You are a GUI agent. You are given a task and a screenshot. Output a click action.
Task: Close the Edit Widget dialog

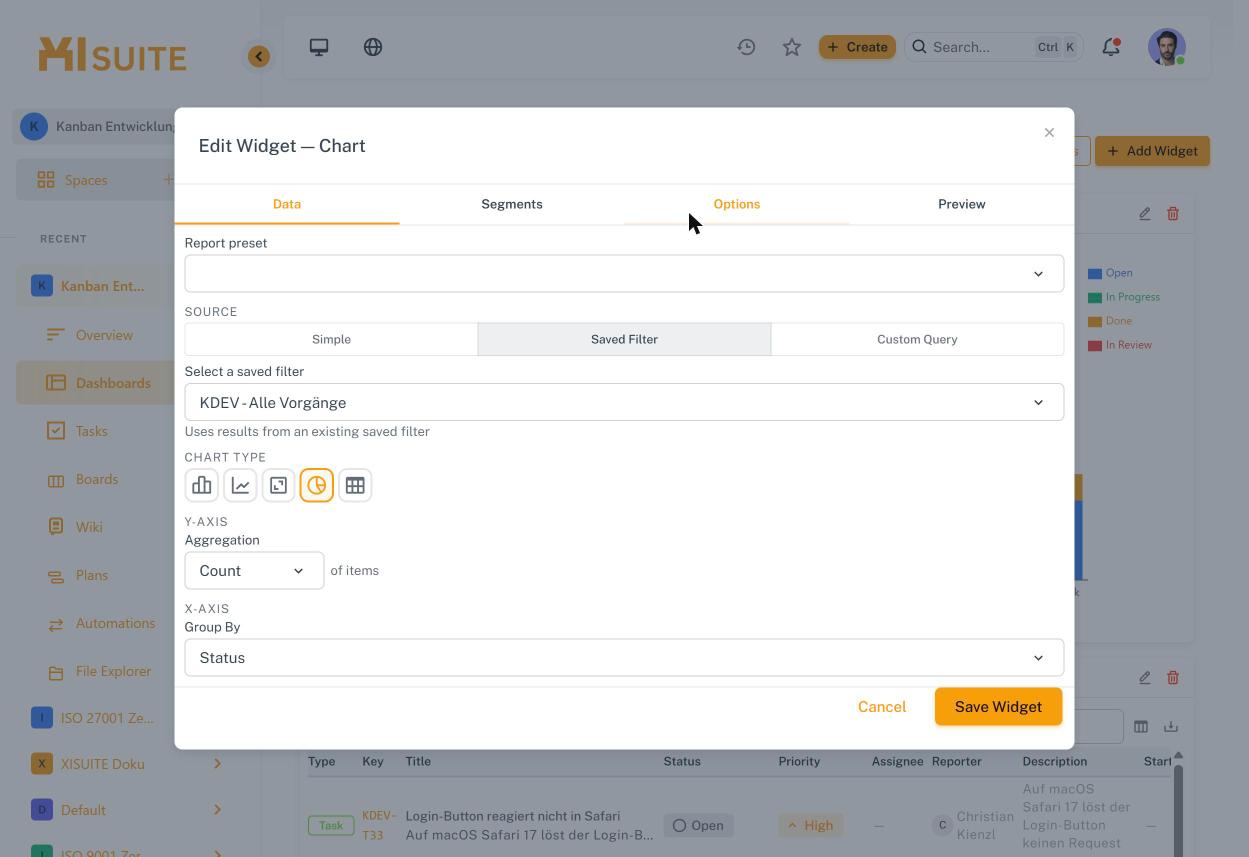point(1049,132)
